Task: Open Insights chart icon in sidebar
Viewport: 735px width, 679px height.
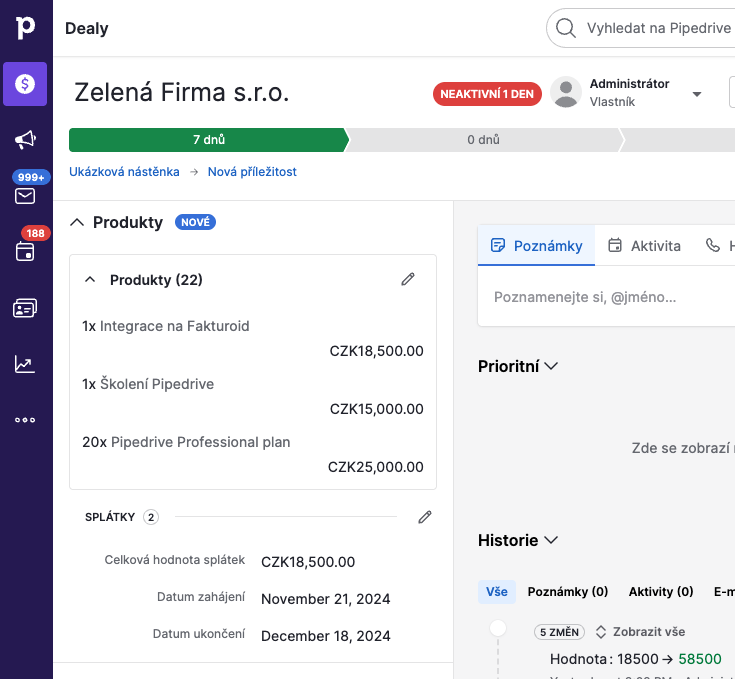Action: [26, 364]
